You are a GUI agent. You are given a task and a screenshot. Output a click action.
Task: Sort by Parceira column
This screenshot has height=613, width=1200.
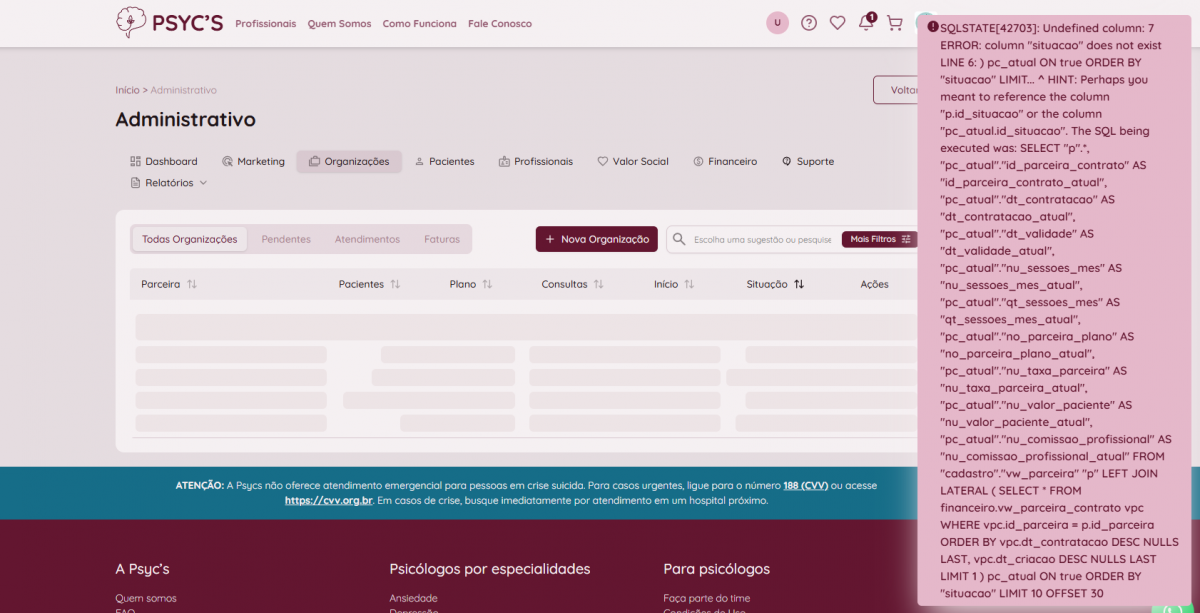(x=169, y=284)
